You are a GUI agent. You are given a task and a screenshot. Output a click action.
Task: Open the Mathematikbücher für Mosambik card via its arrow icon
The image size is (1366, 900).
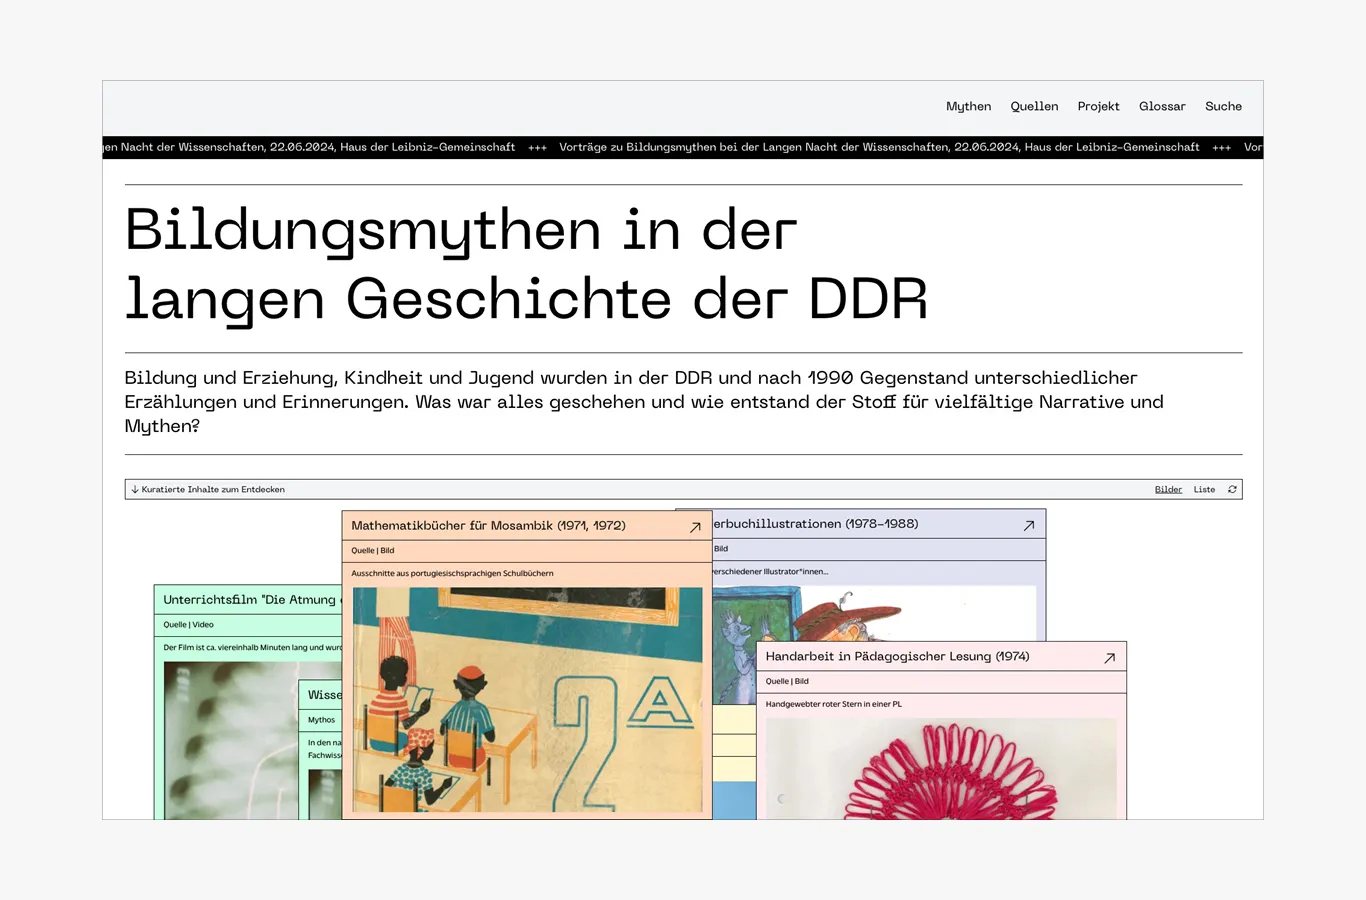(694, 526)
